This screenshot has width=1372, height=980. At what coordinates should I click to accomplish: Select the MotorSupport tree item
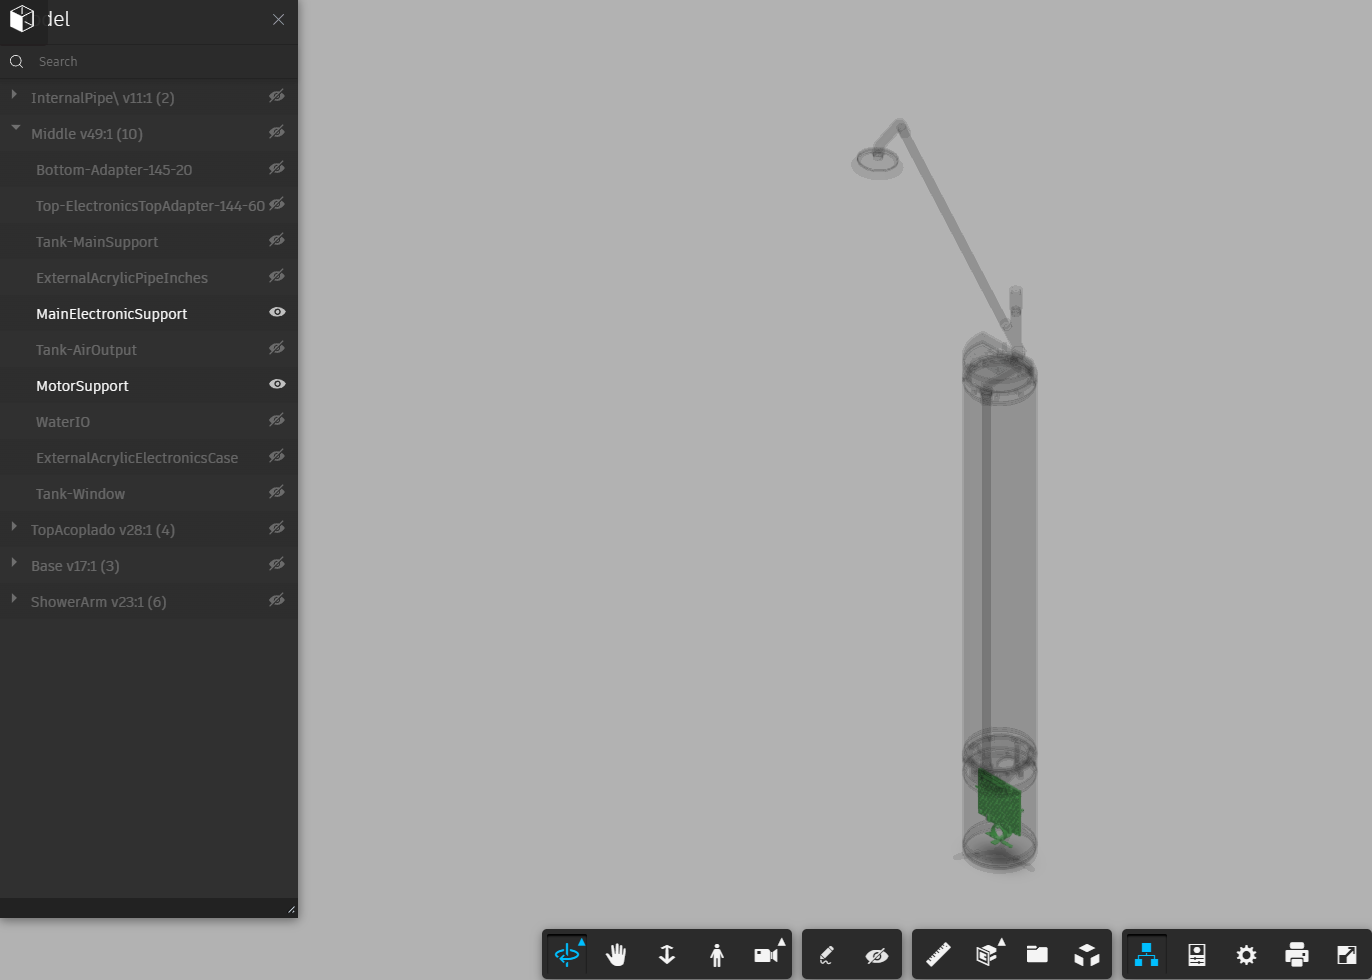coord(82,386)
